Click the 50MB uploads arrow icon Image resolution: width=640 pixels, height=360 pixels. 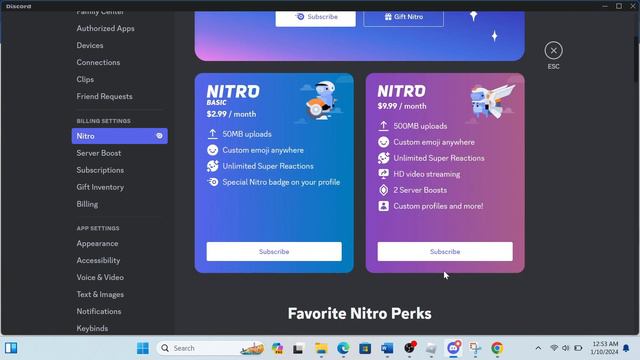[212, 134]
